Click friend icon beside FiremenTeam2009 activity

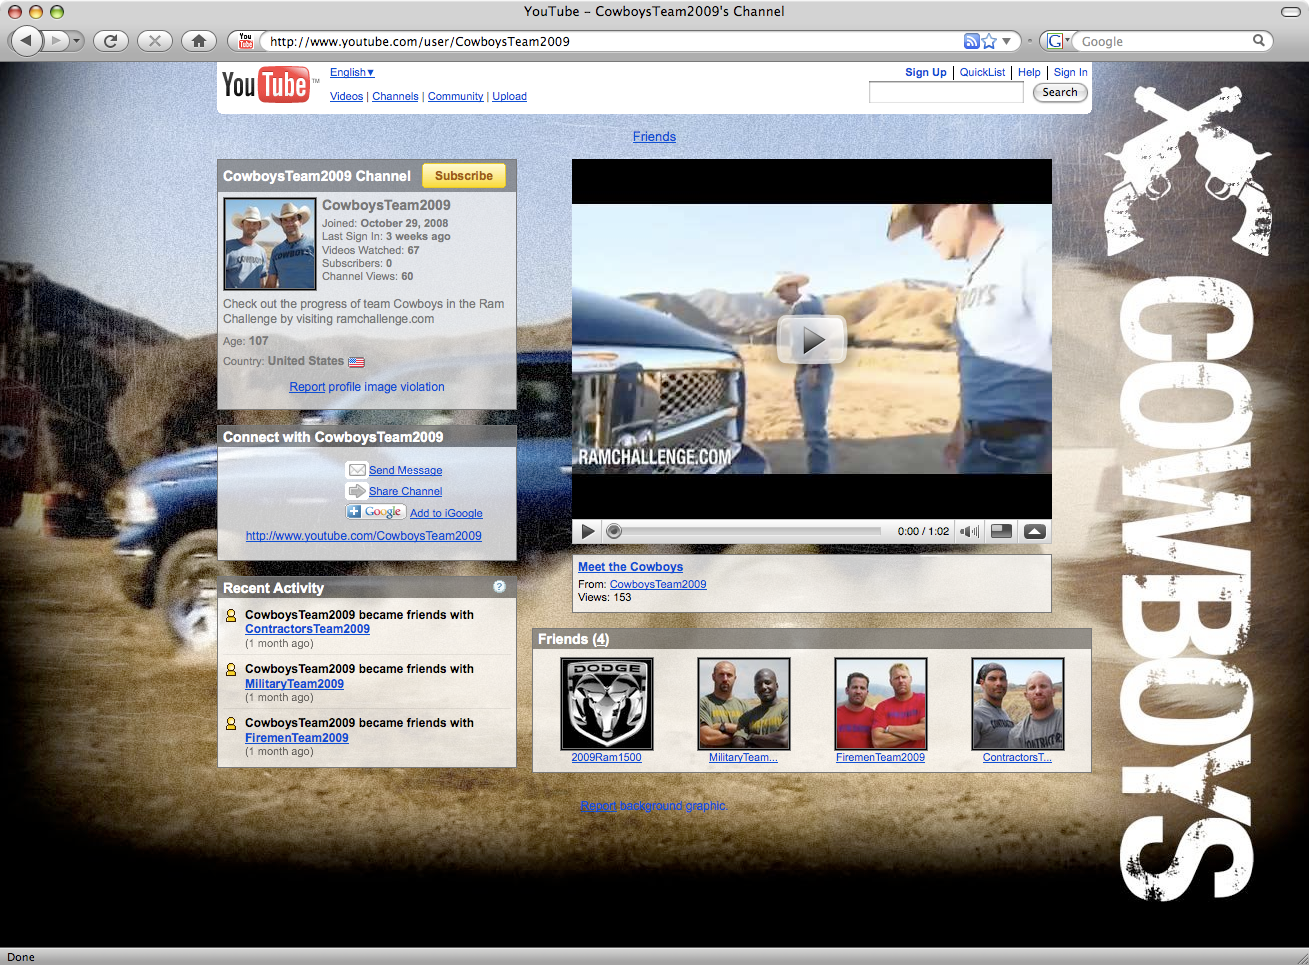[x=231, y=724]
